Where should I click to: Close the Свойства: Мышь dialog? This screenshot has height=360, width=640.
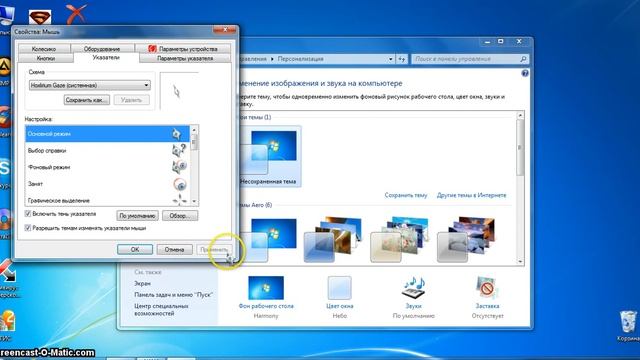pos(224,30)
